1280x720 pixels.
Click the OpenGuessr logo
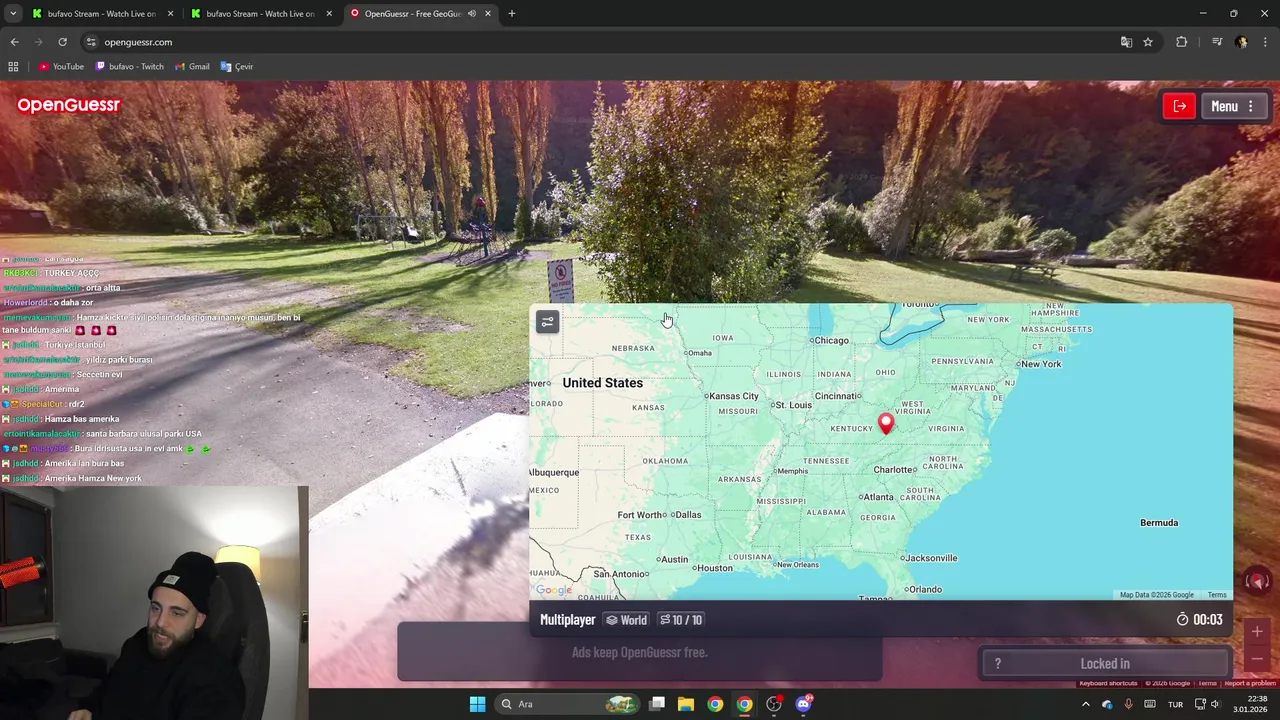68,104
